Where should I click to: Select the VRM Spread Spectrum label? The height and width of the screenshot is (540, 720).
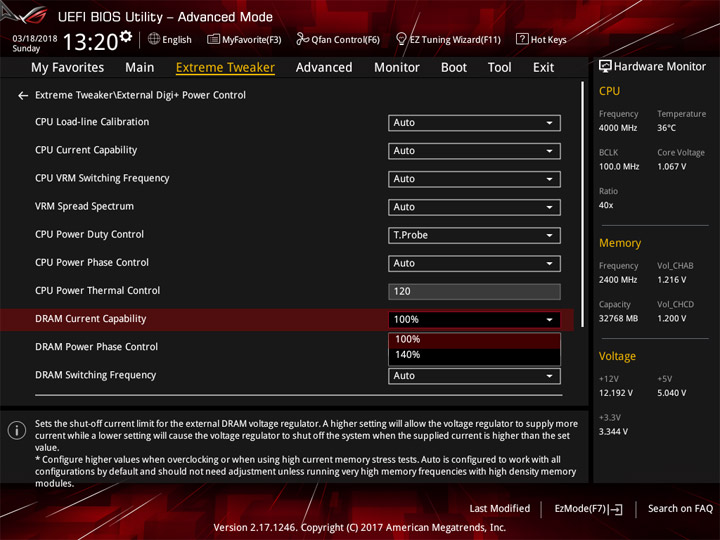click(x=84, y=206)
